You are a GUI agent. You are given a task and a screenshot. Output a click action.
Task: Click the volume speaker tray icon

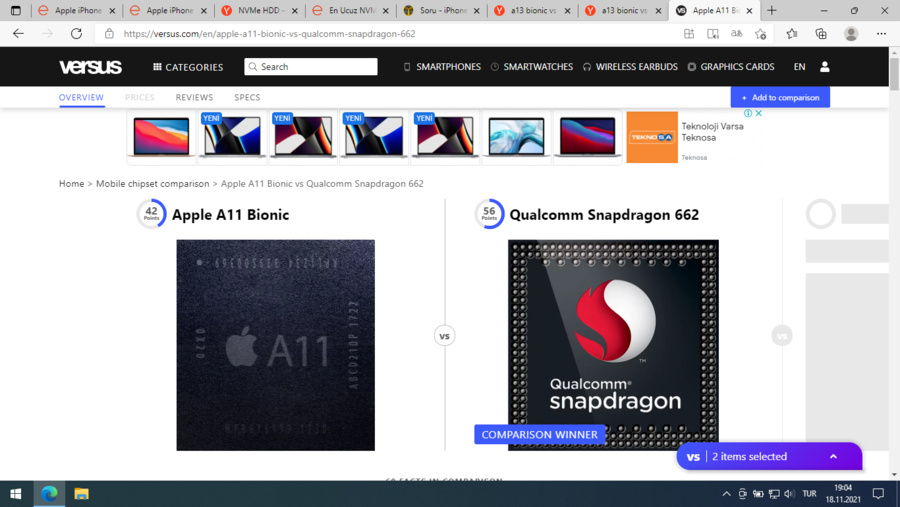coord(790,494)
